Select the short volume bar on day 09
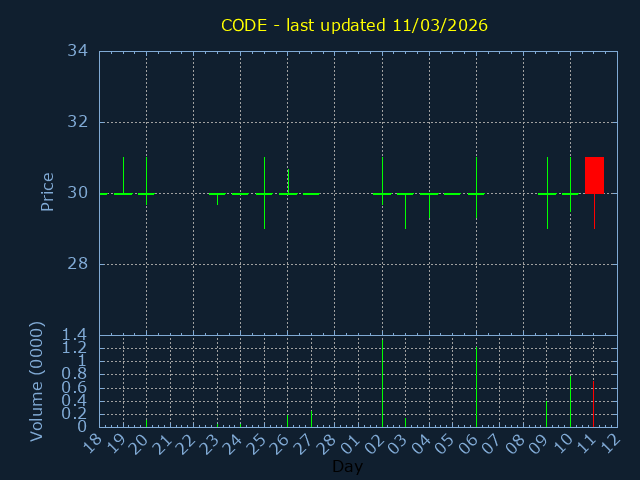 tap(547, 414)
